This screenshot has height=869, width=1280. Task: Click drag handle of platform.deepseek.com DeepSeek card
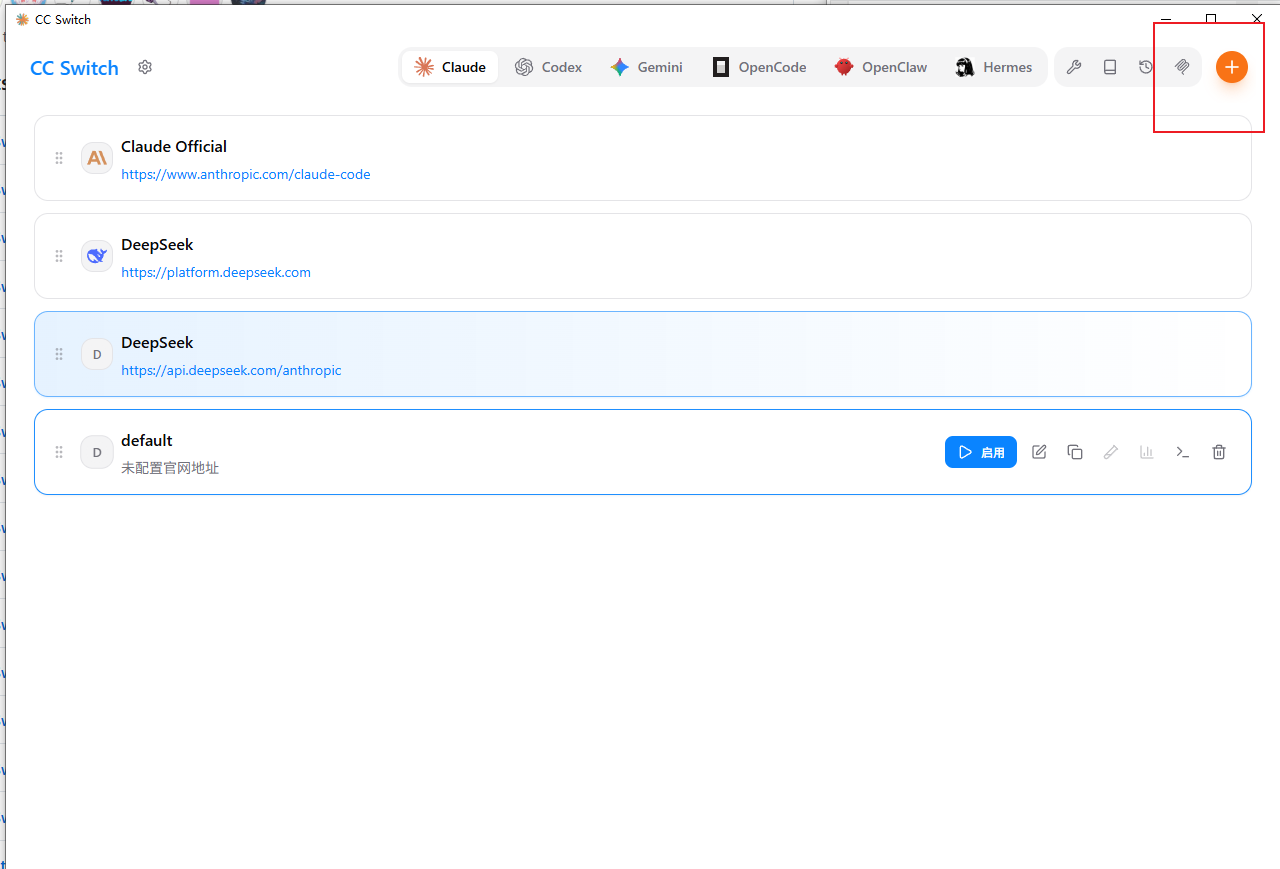[x=59, y=256]
